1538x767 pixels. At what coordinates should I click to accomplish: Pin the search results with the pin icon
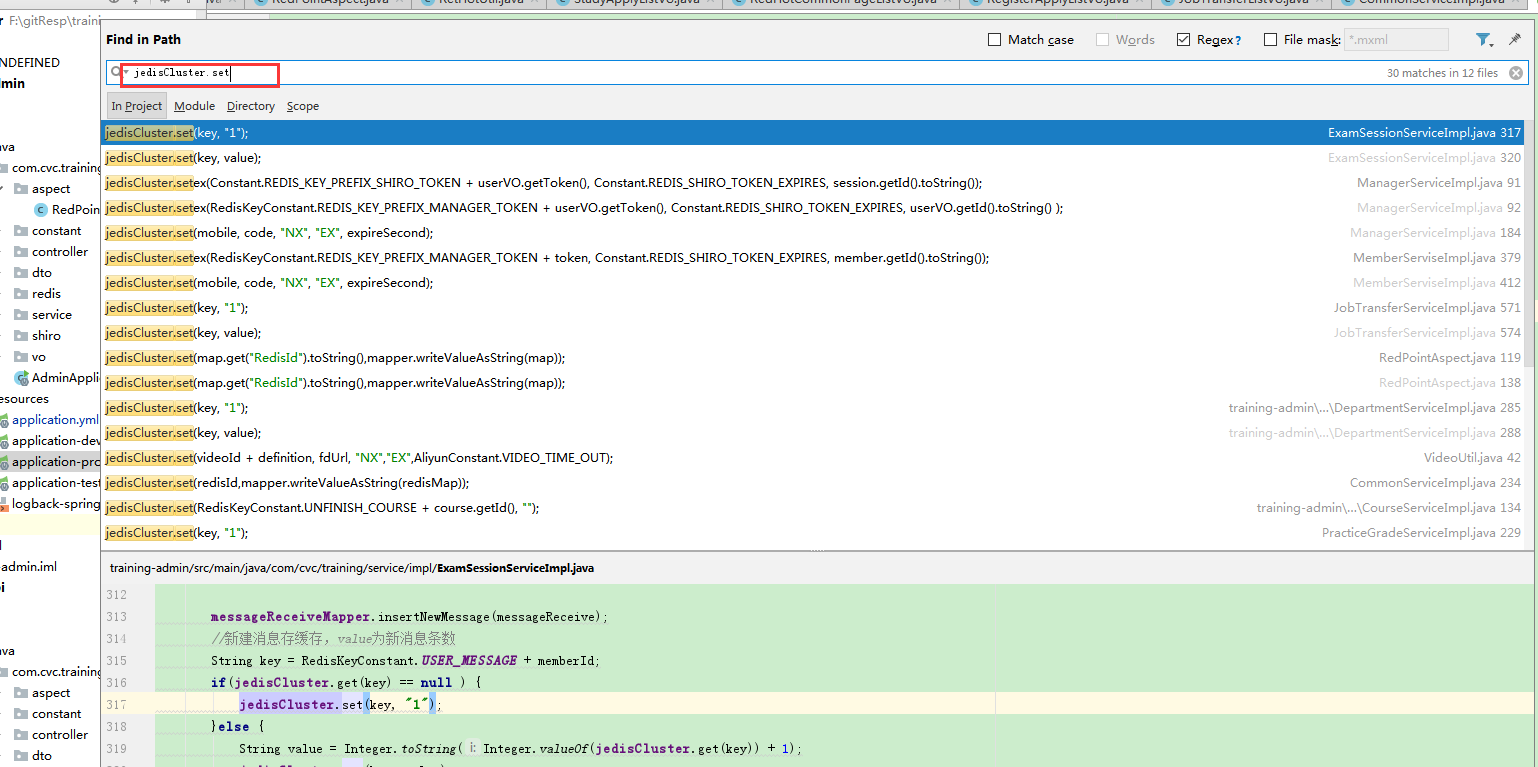1513,39
